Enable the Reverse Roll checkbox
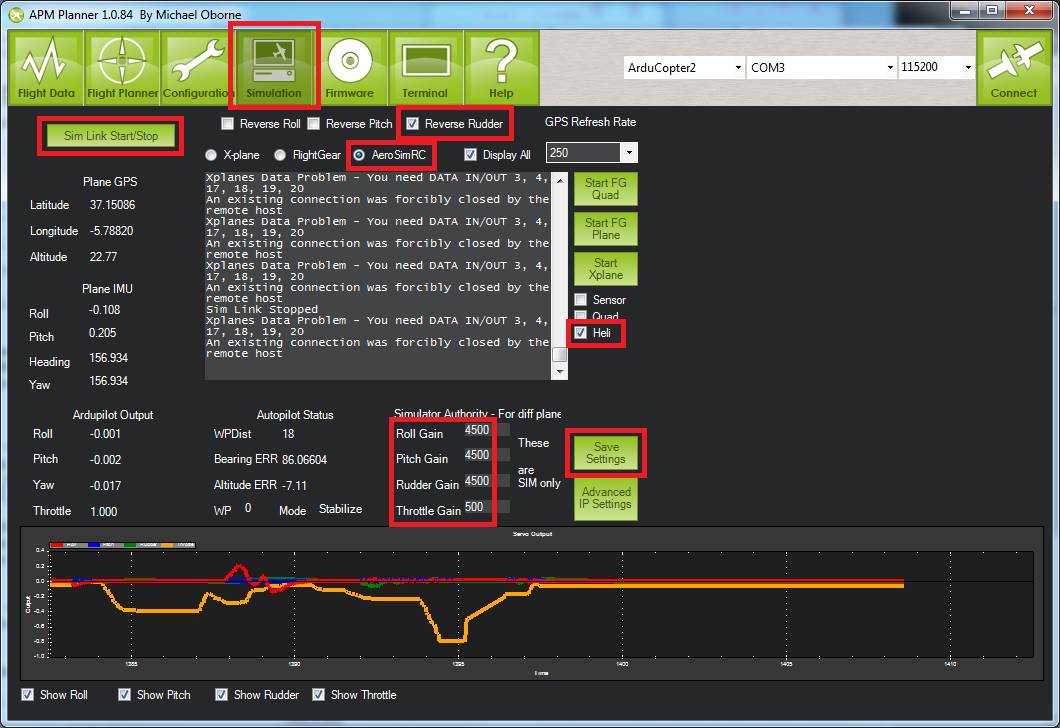The width and height of the screenshot is (1060, 728). (228, 124)
